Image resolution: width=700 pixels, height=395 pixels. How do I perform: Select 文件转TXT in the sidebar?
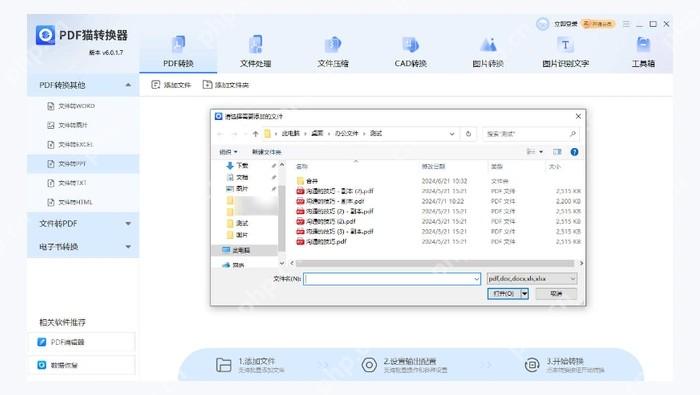pyautogui.click(x=83, y=183)
